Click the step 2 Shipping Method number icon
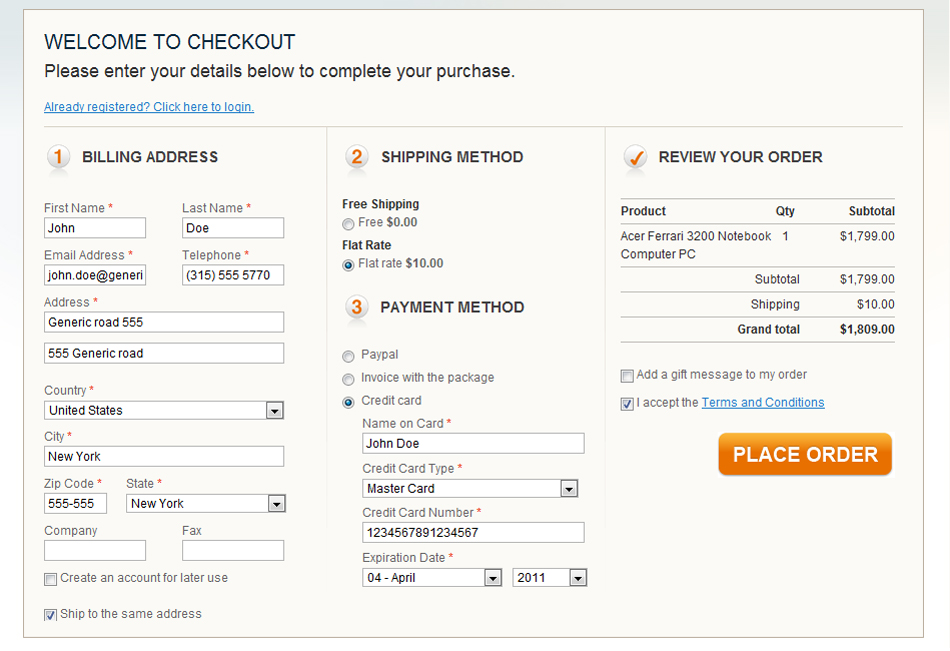Image resolution: width=950 pixels, height=651 pixels. (357, 157)
